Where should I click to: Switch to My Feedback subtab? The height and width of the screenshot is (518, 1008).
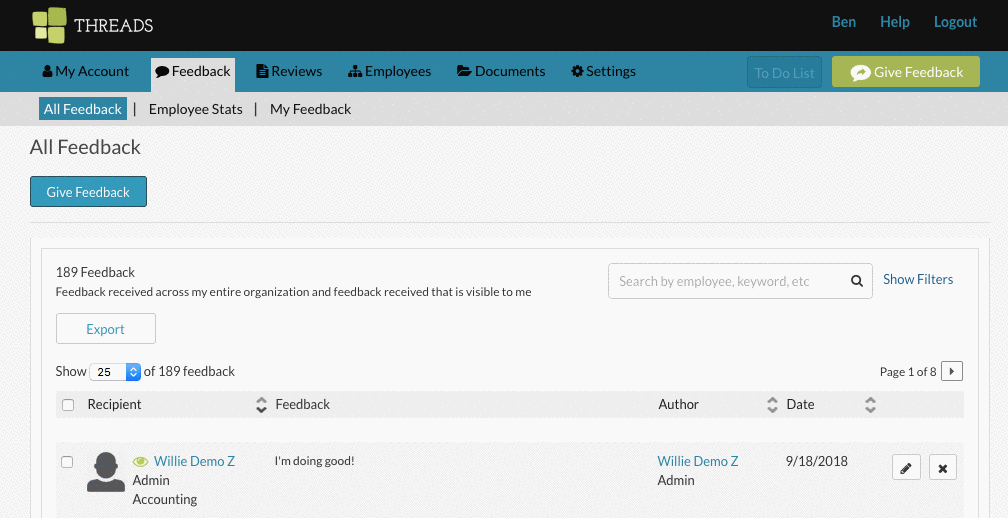tap(310, 109)
